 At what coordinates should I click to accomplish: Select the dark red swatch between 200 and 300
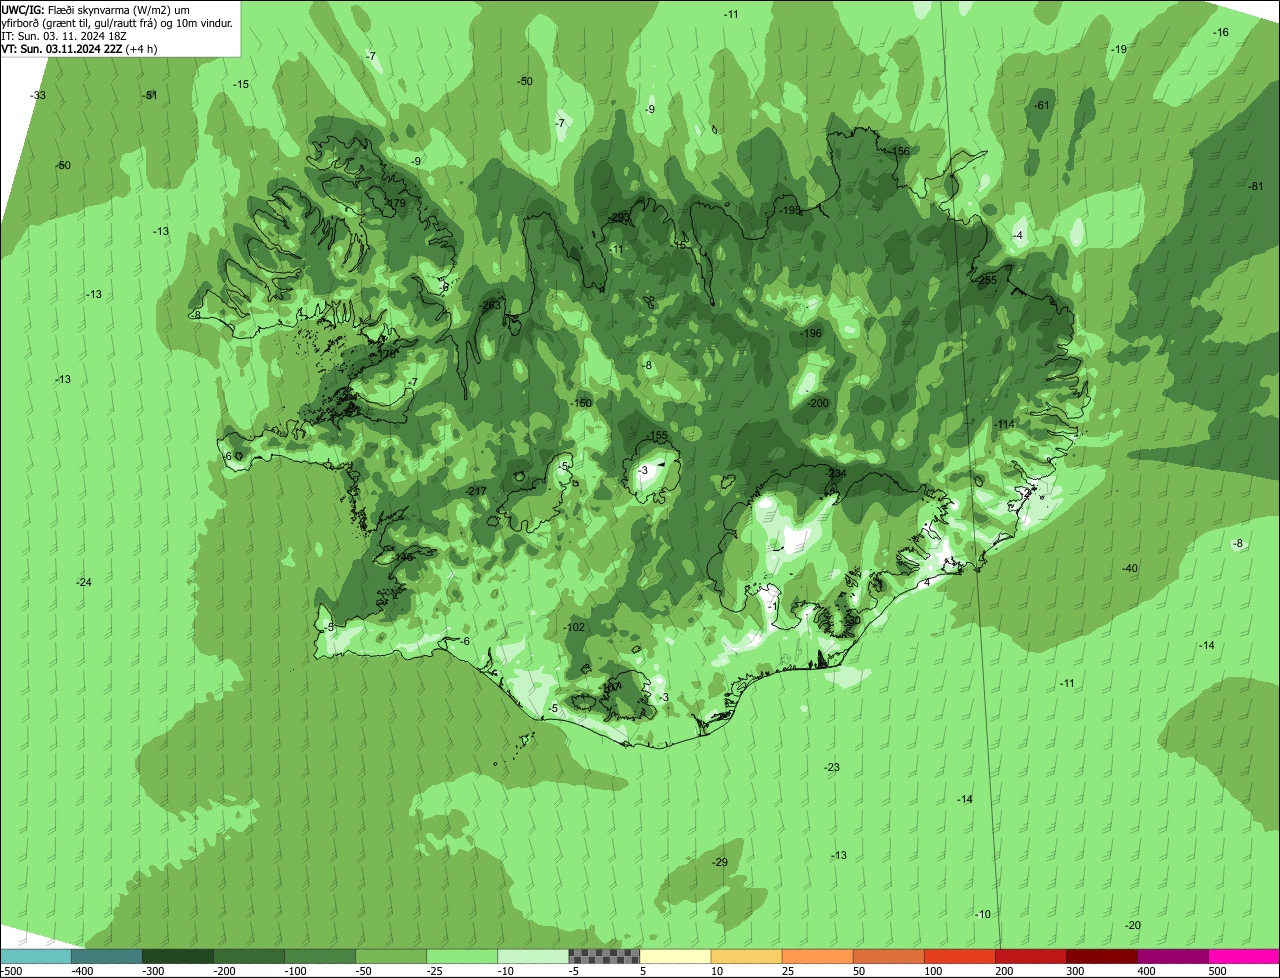(x=1030, y=956)
